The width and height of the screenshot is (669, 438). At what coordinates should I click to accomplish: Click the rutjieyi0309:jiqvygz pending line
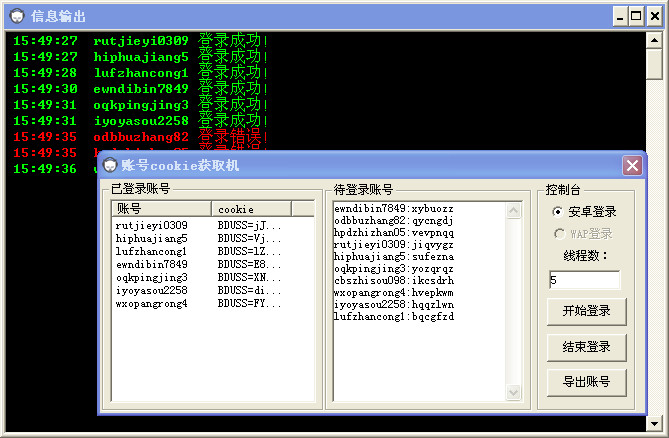coord(394,245)
